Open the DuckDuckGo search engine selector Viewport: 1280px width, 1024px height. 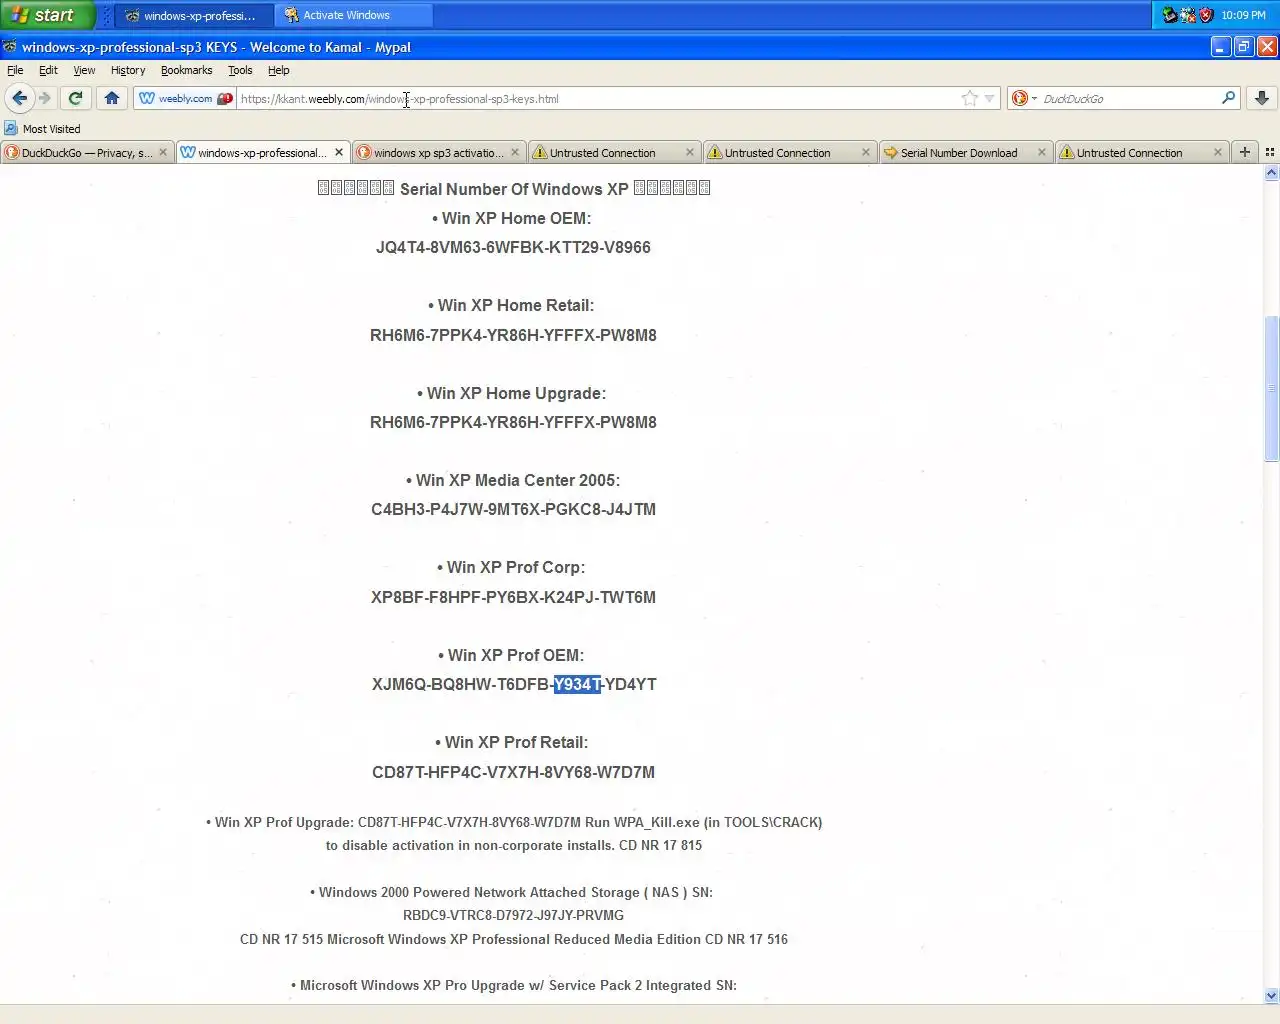click(1024, 98)
